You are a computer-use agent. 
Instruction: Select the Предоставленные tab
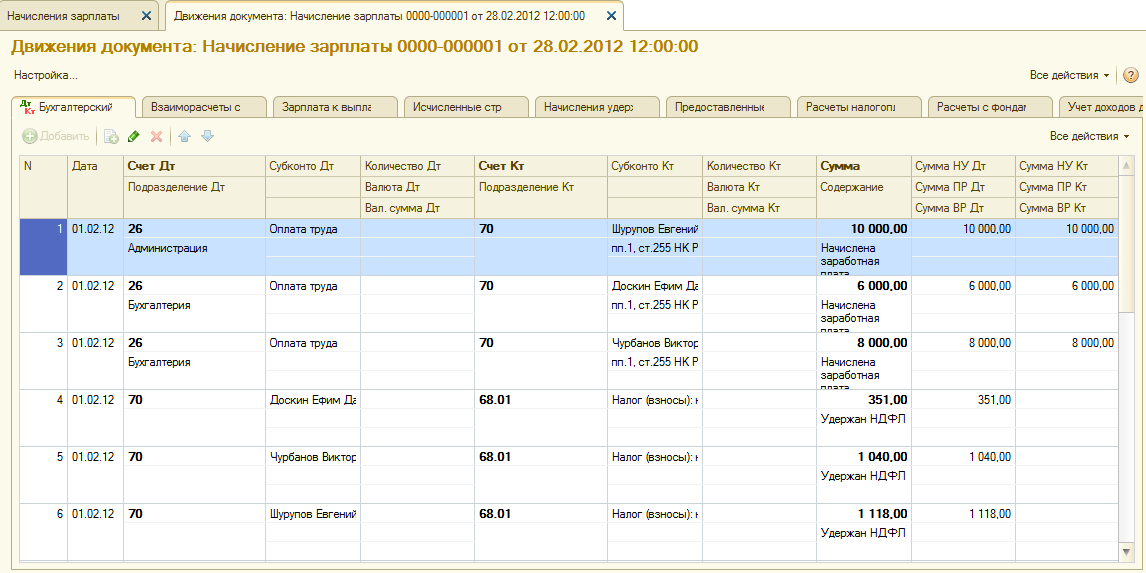coord(728,107)
